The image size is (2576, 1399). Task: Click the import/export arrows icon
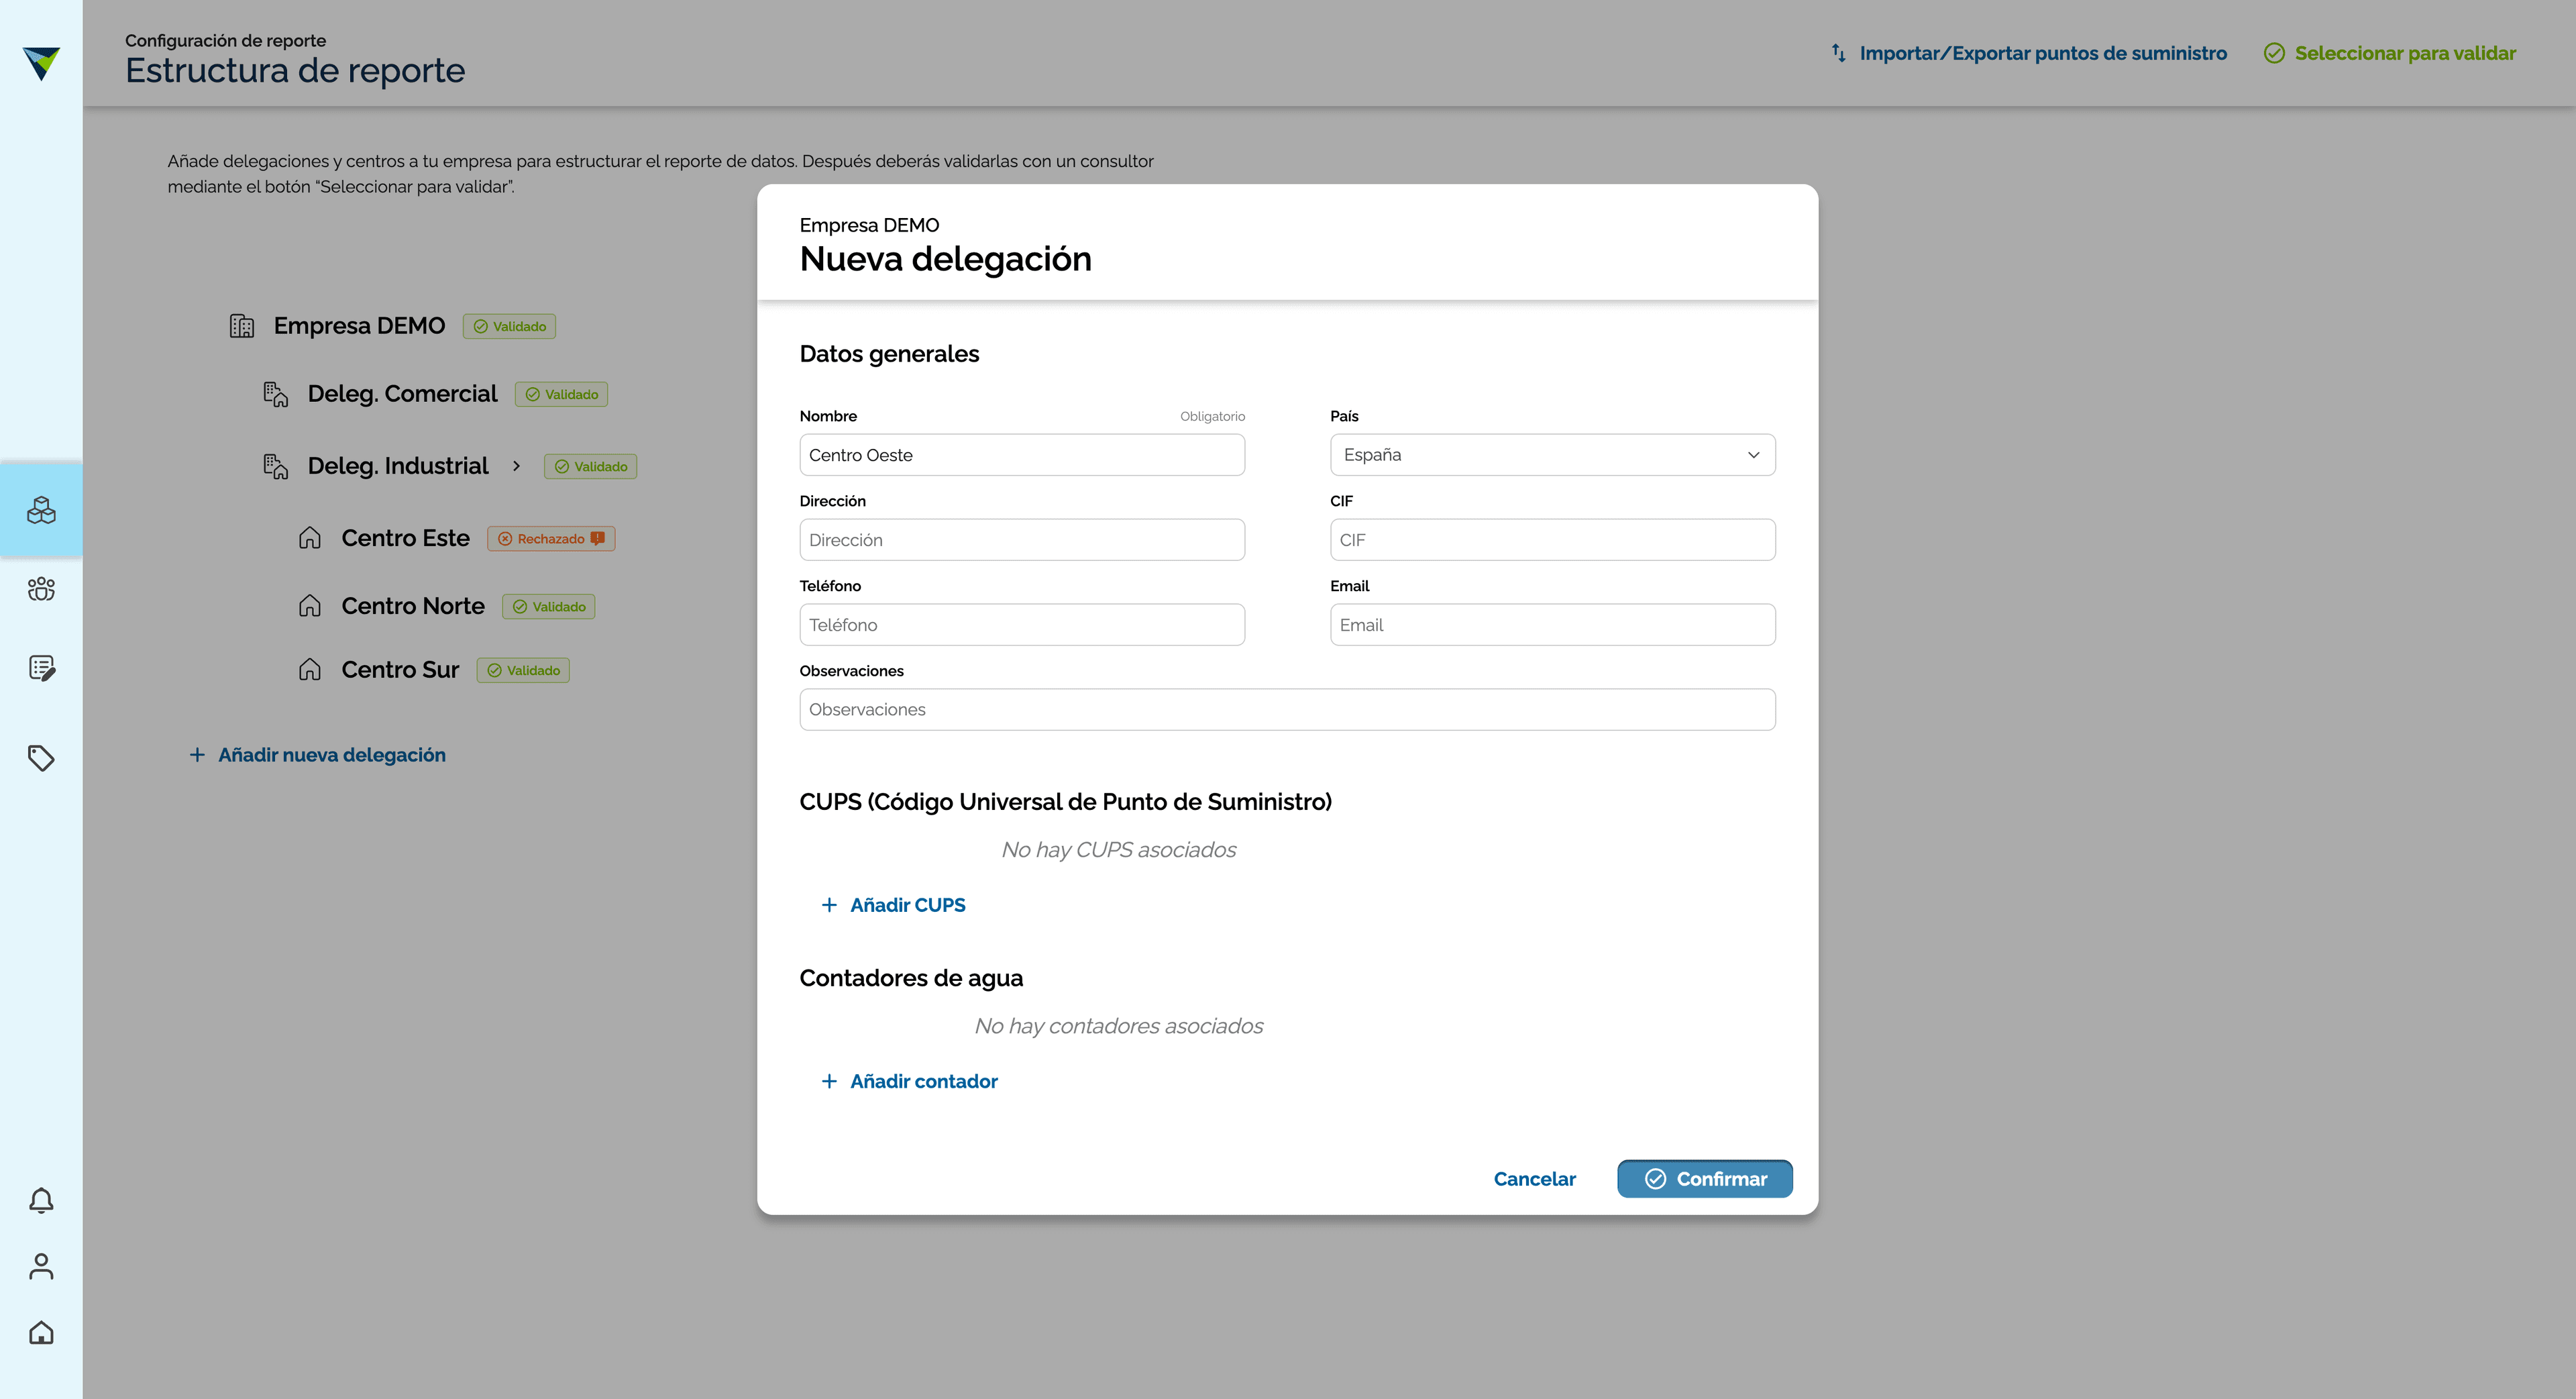tap(1838, 53)
